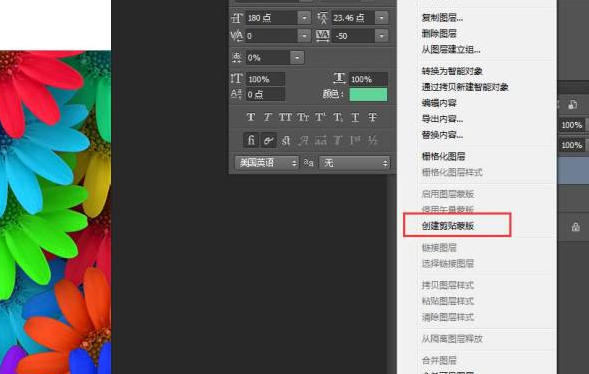
Task: Click the smart object filter icon in Layers panel
Action: pyautogui.click(x=572, y=105)
